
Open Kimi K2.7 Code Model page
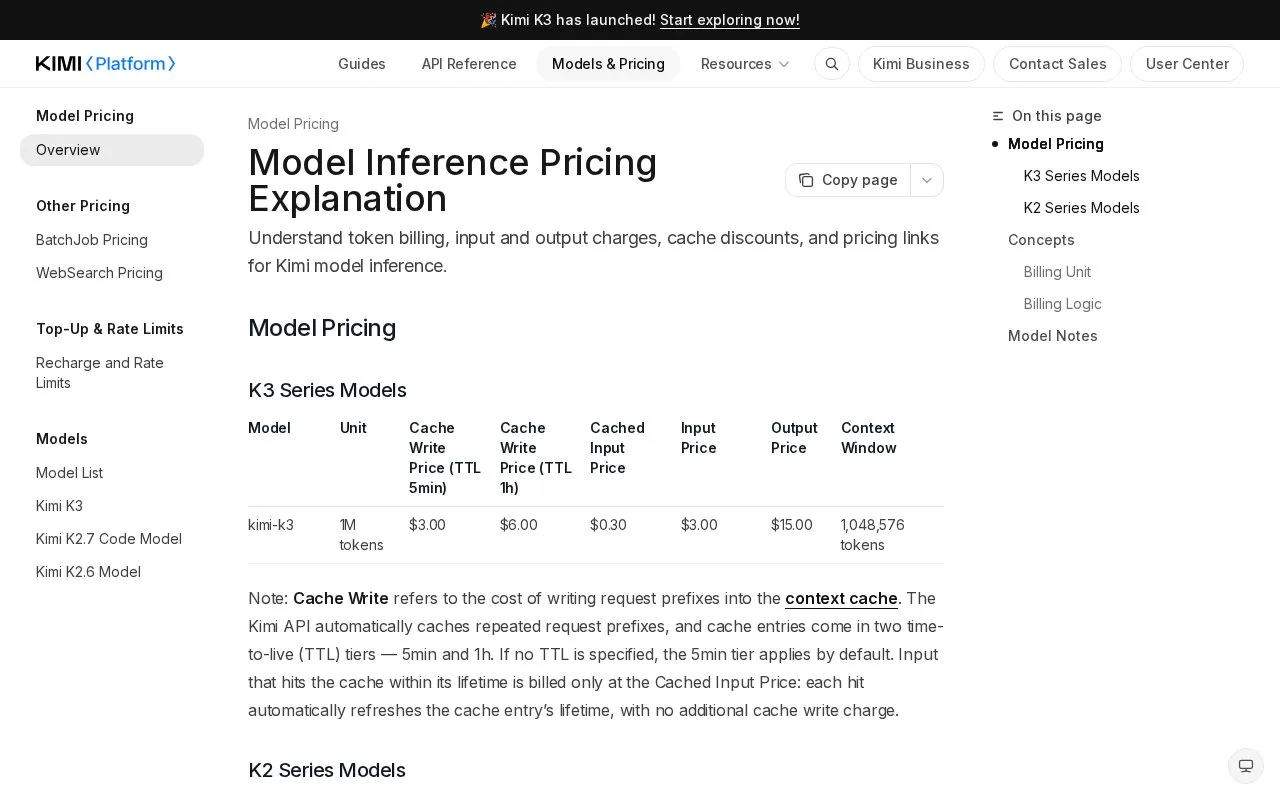tap(109, 539)
